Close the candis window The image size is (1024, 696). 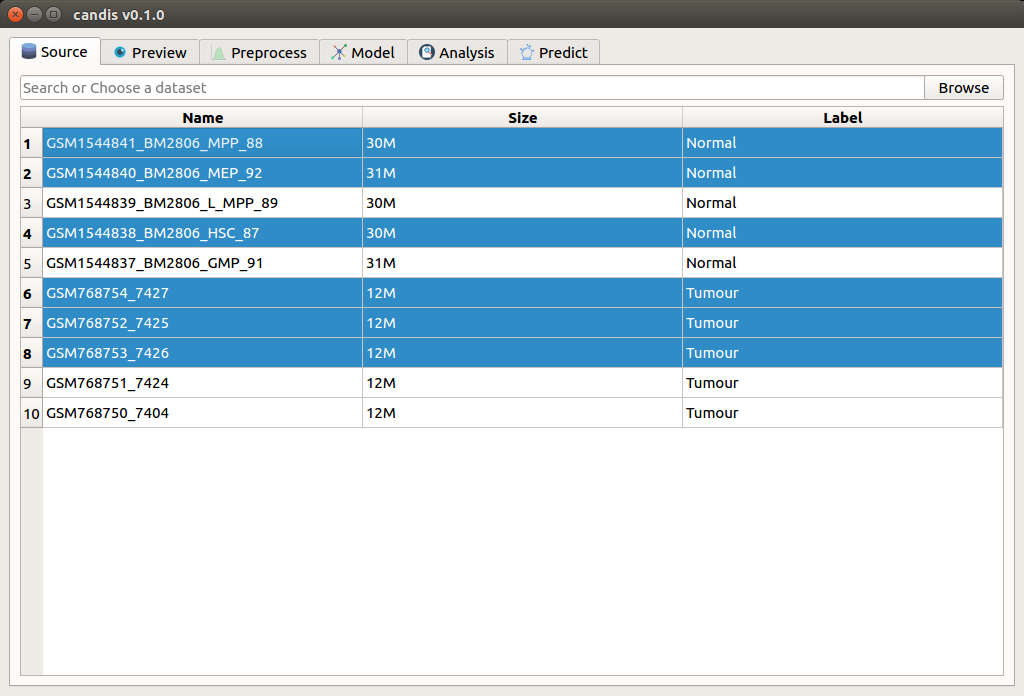click(16, 14)
